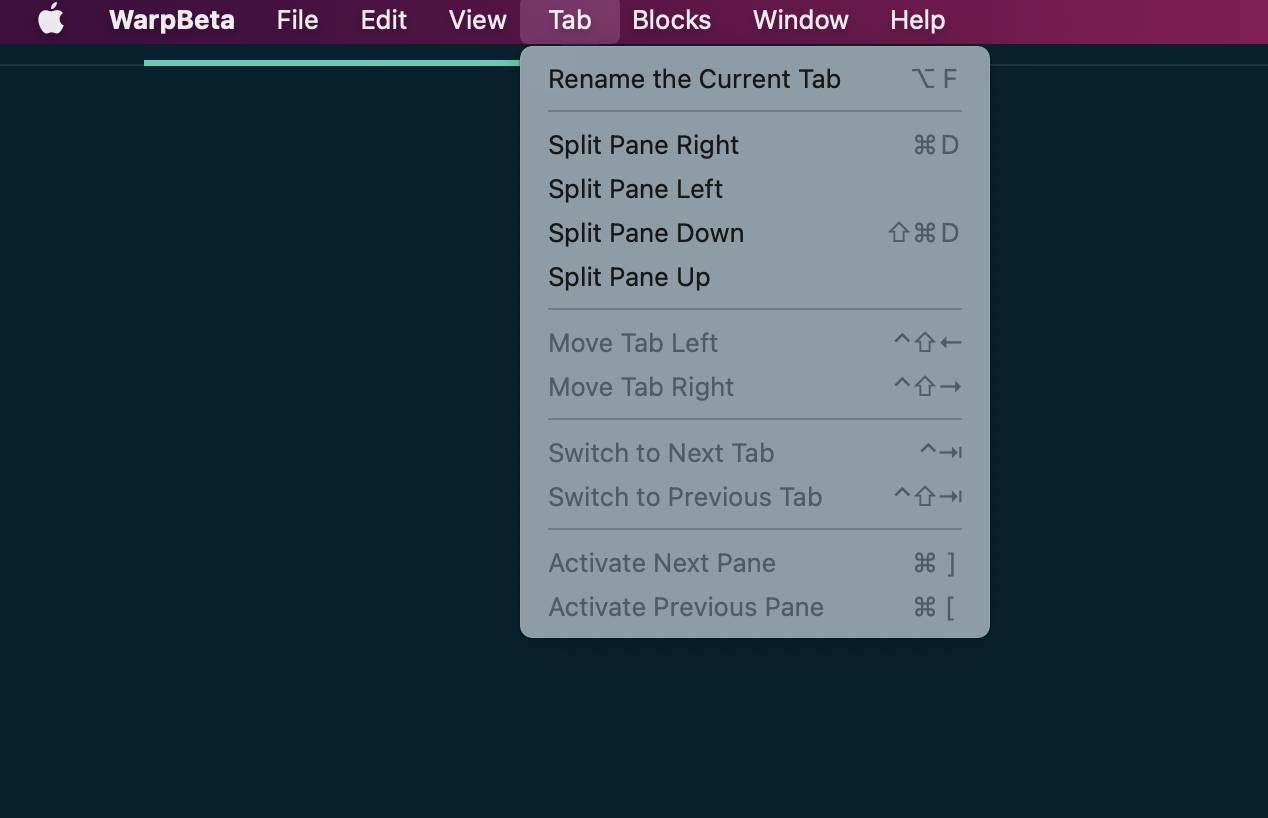Choose Split Pane Down
The height and width of the screenshot is (818, 1268).
pos(645,233)
